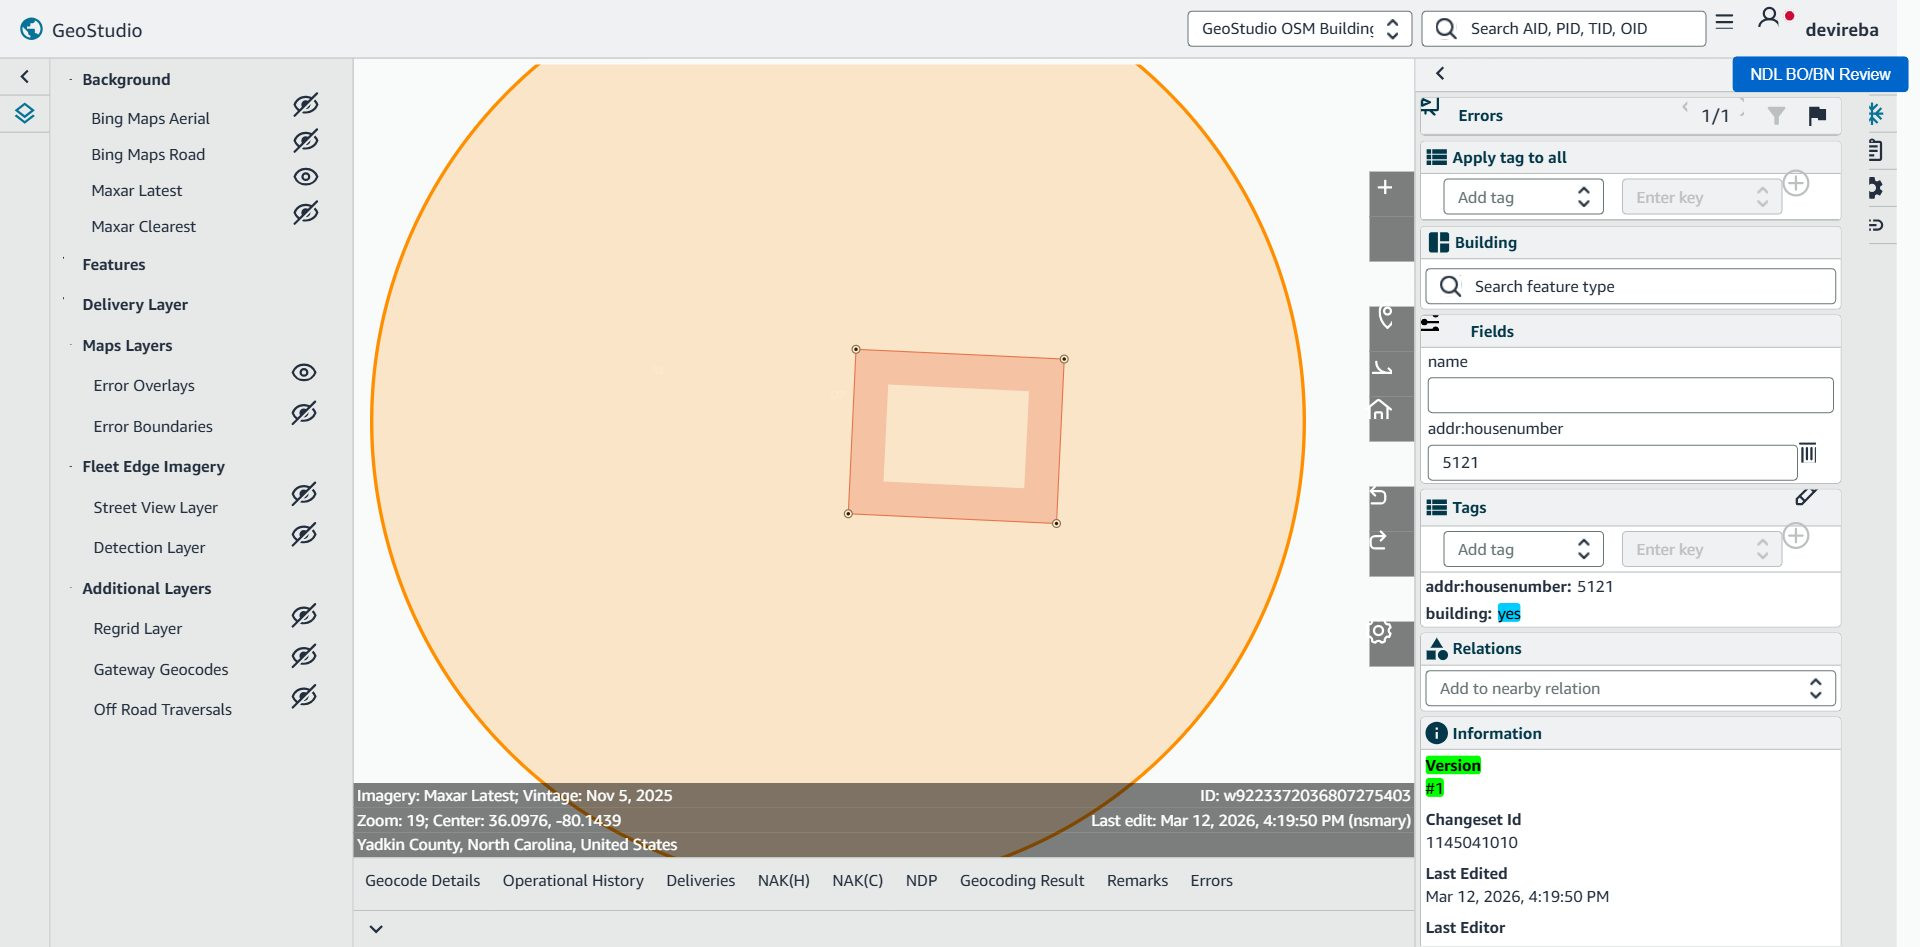
Task: Select the line drawing tool on map
Action: [x=1382, y=368]
